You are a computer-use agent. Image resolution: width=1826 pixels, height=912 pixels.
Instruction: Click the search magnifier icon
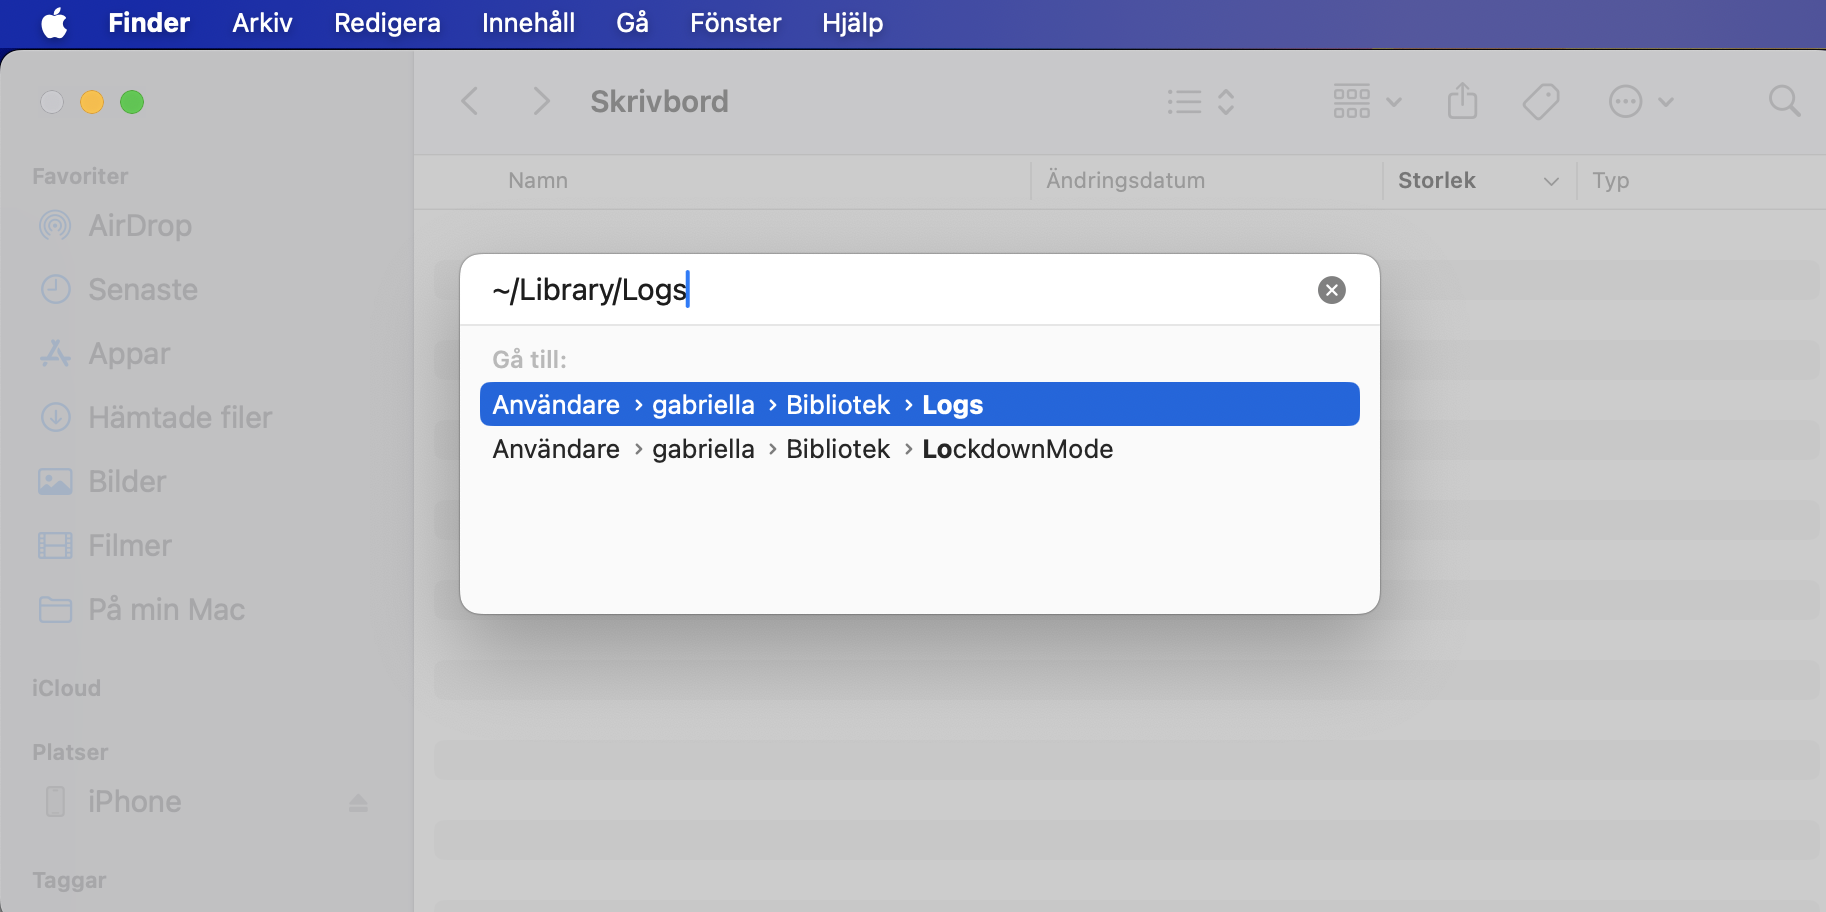(x=1784, y=101)
